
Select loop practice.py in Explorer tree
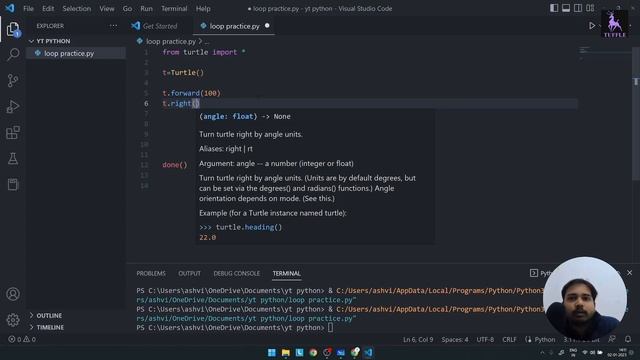(76, 53)
